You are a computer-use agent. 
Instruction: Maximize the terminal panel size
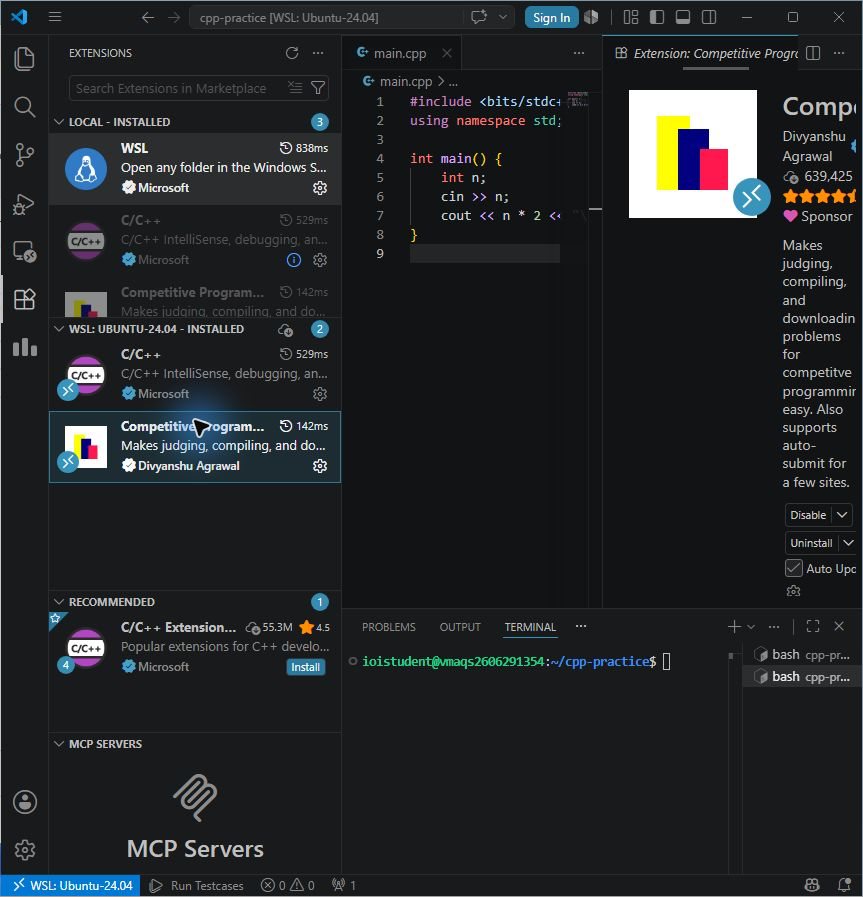[813, 626]
